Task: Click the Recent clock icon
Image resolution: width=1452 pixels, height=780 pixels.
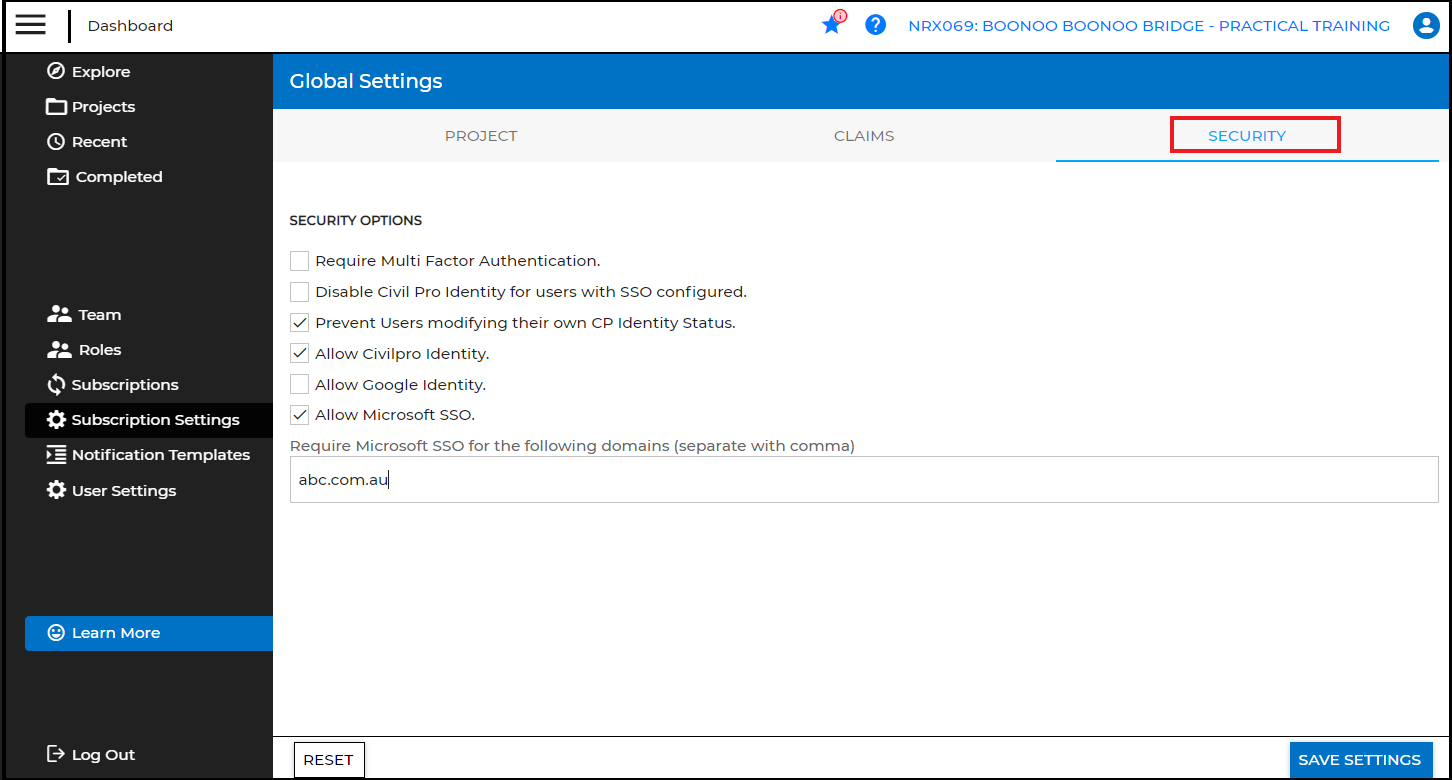Action: (56, 142)
